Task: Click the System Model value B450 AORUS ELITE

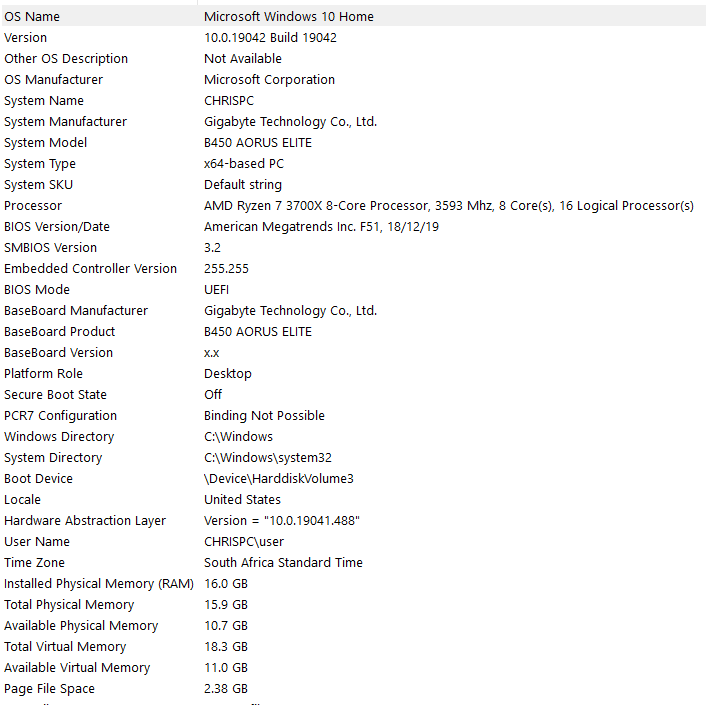Action: [x=258, y=143]
